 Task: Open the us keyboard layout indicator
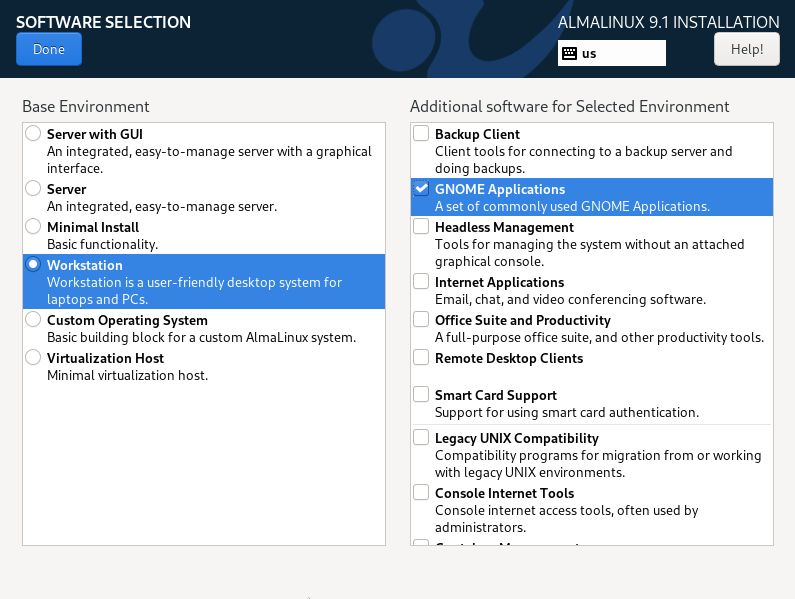click(611, 53)
